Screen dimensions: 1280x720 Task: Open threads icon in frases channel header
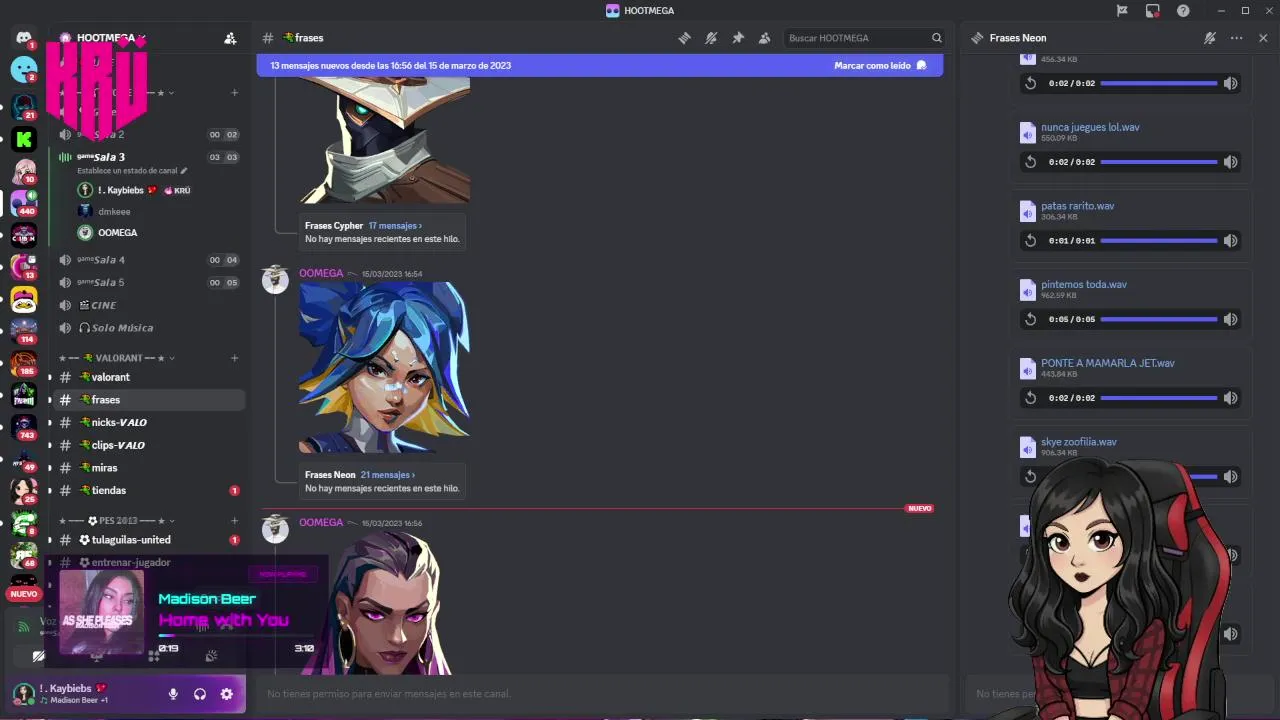tap(684, 38)
